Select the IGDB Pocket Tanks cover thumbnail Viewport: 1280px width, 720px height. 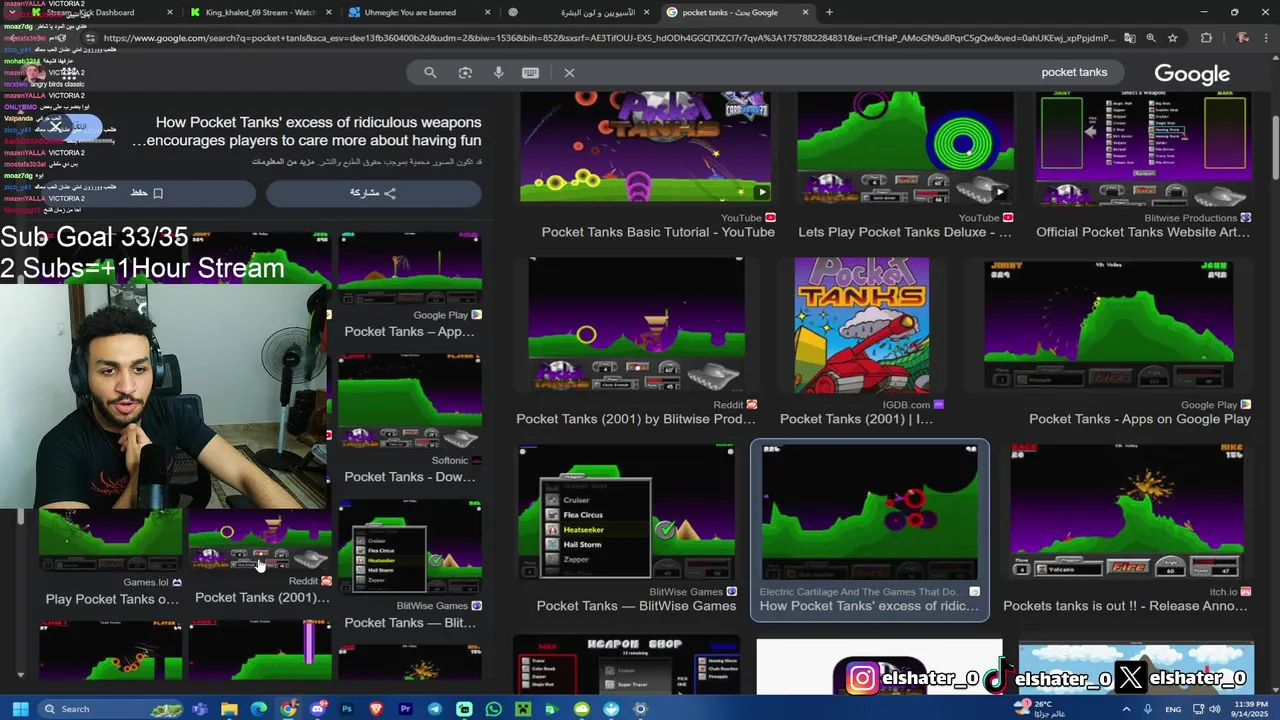861,325
